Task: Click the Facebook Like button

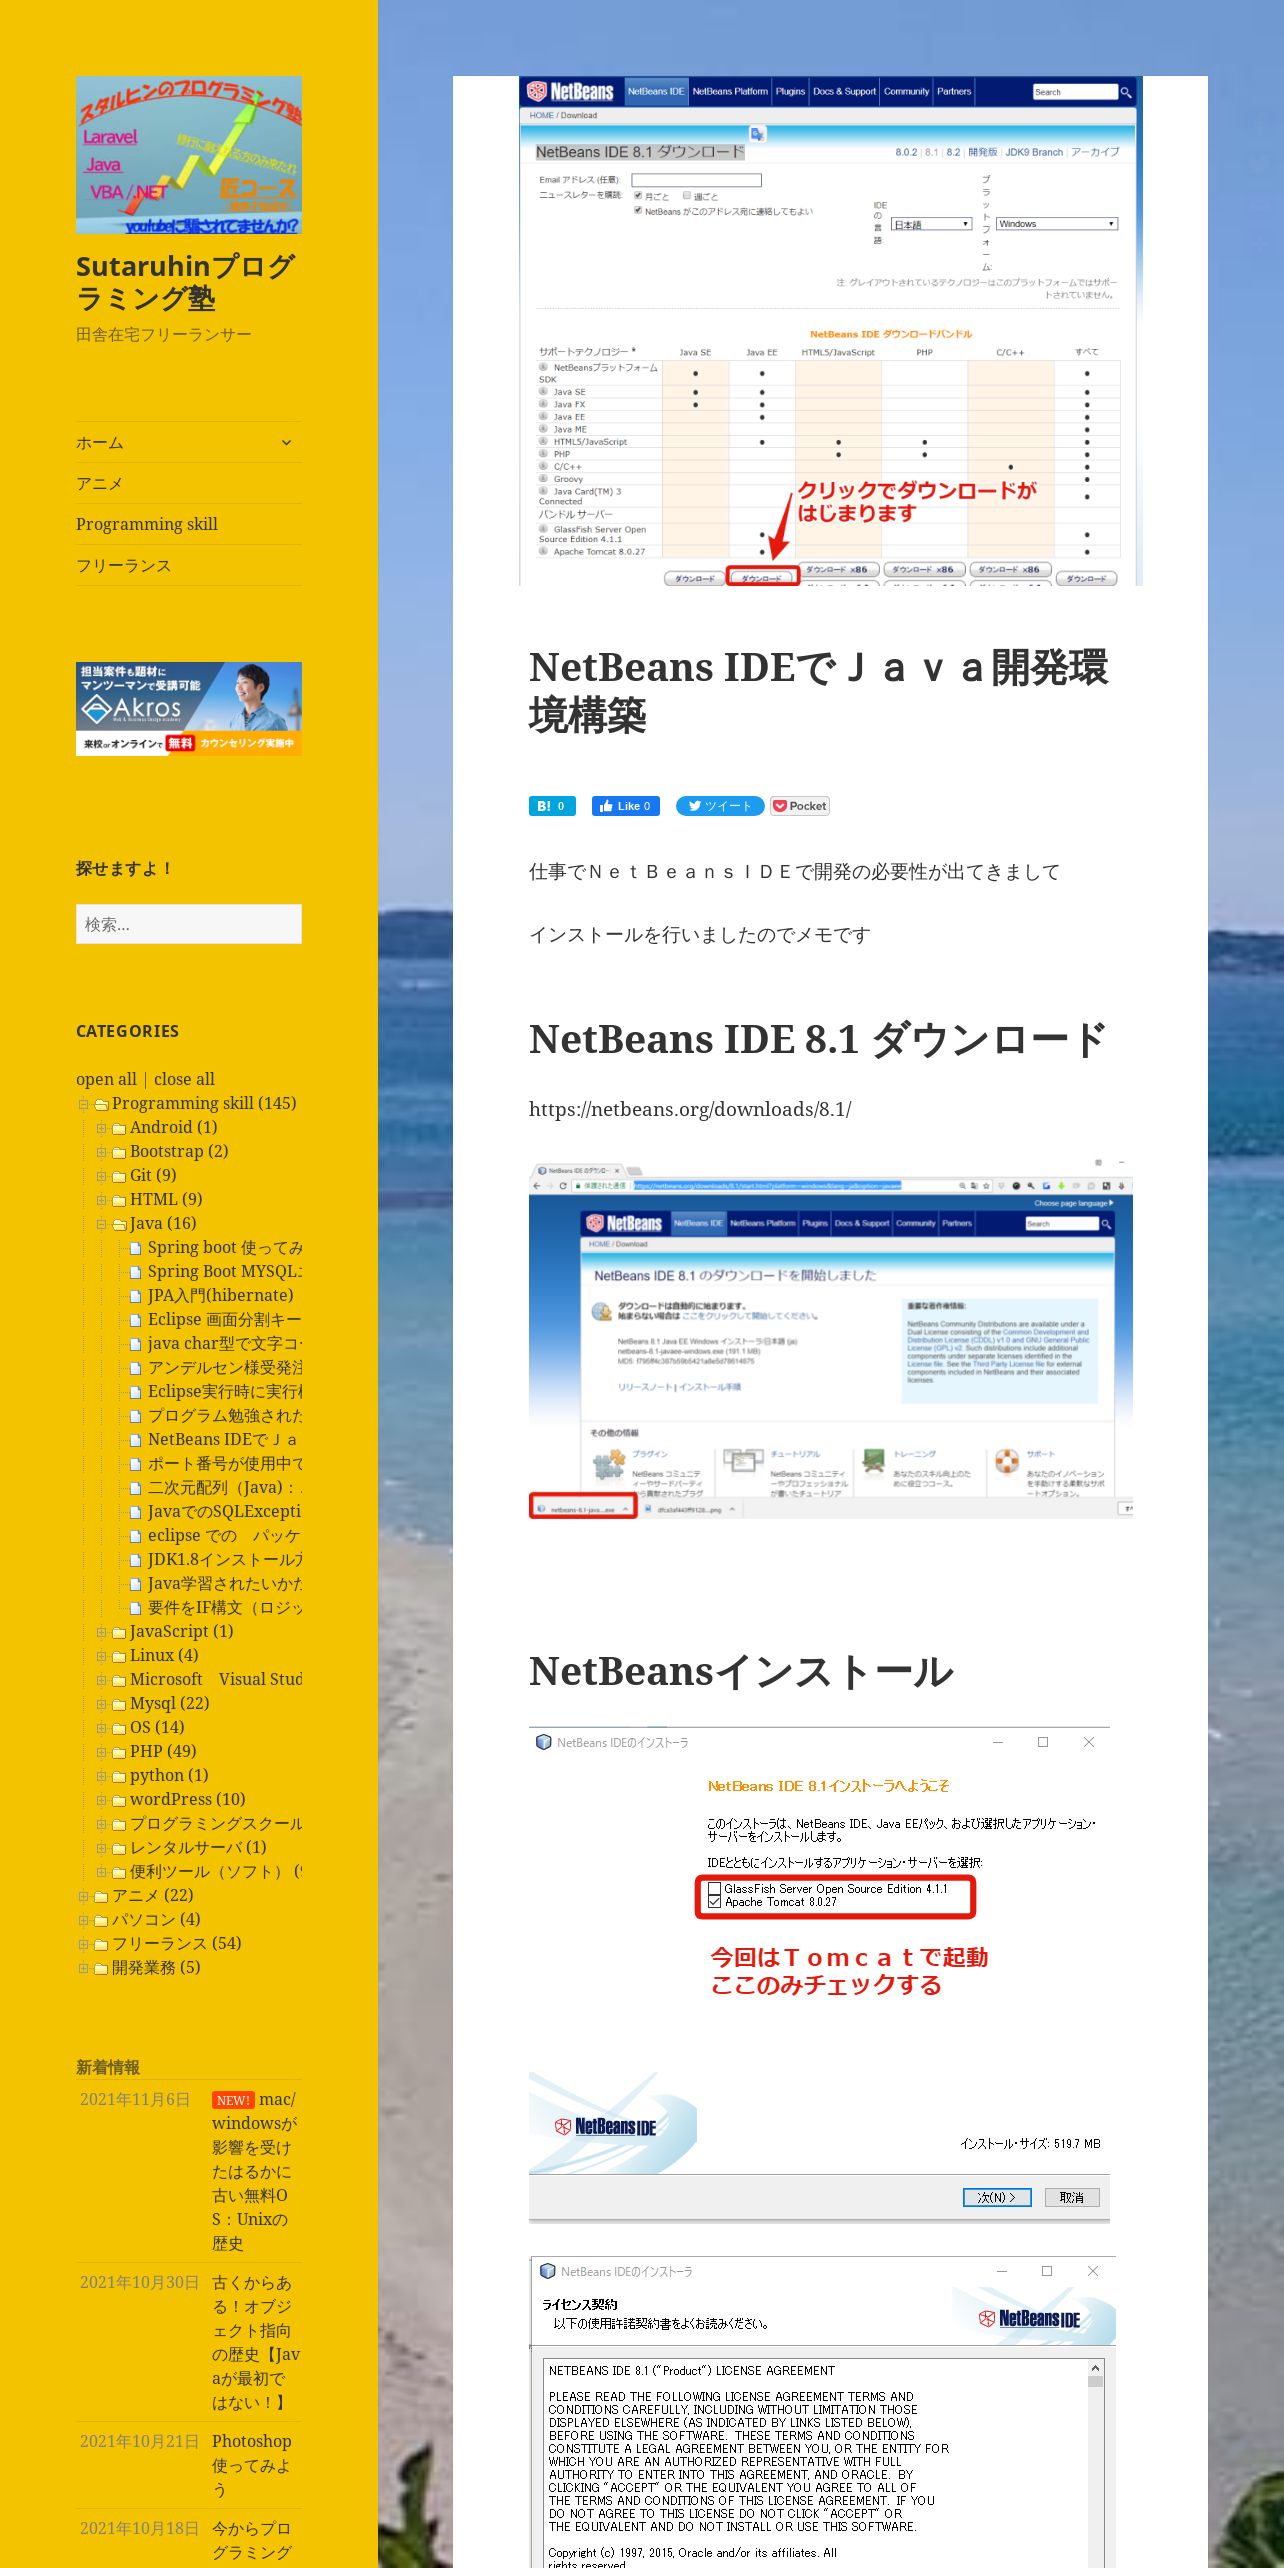Action: click(x=626, y=806)
